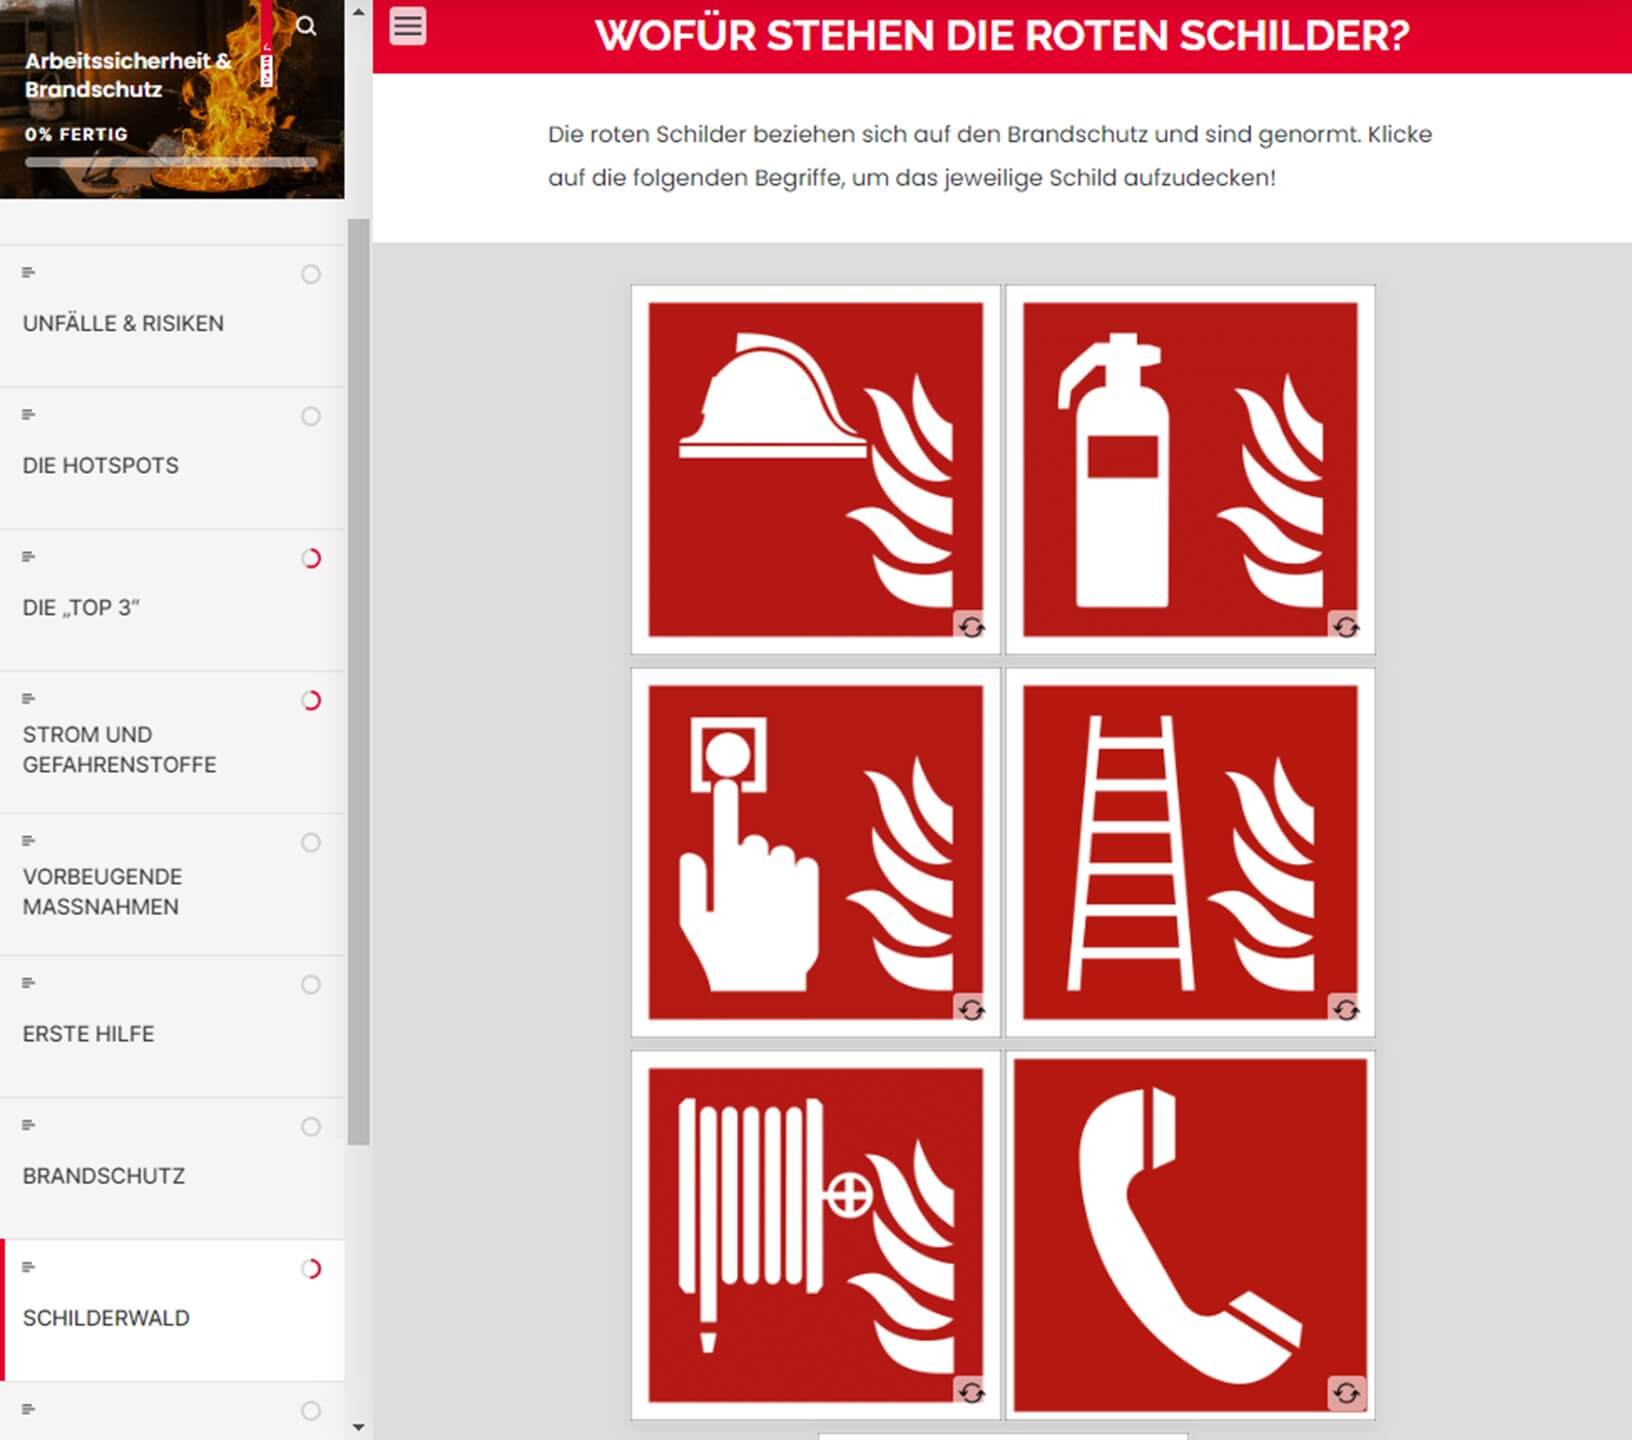Click scrollbar up arrow in sidebar
The image size is (1632, 1440).
coord(358,13)
